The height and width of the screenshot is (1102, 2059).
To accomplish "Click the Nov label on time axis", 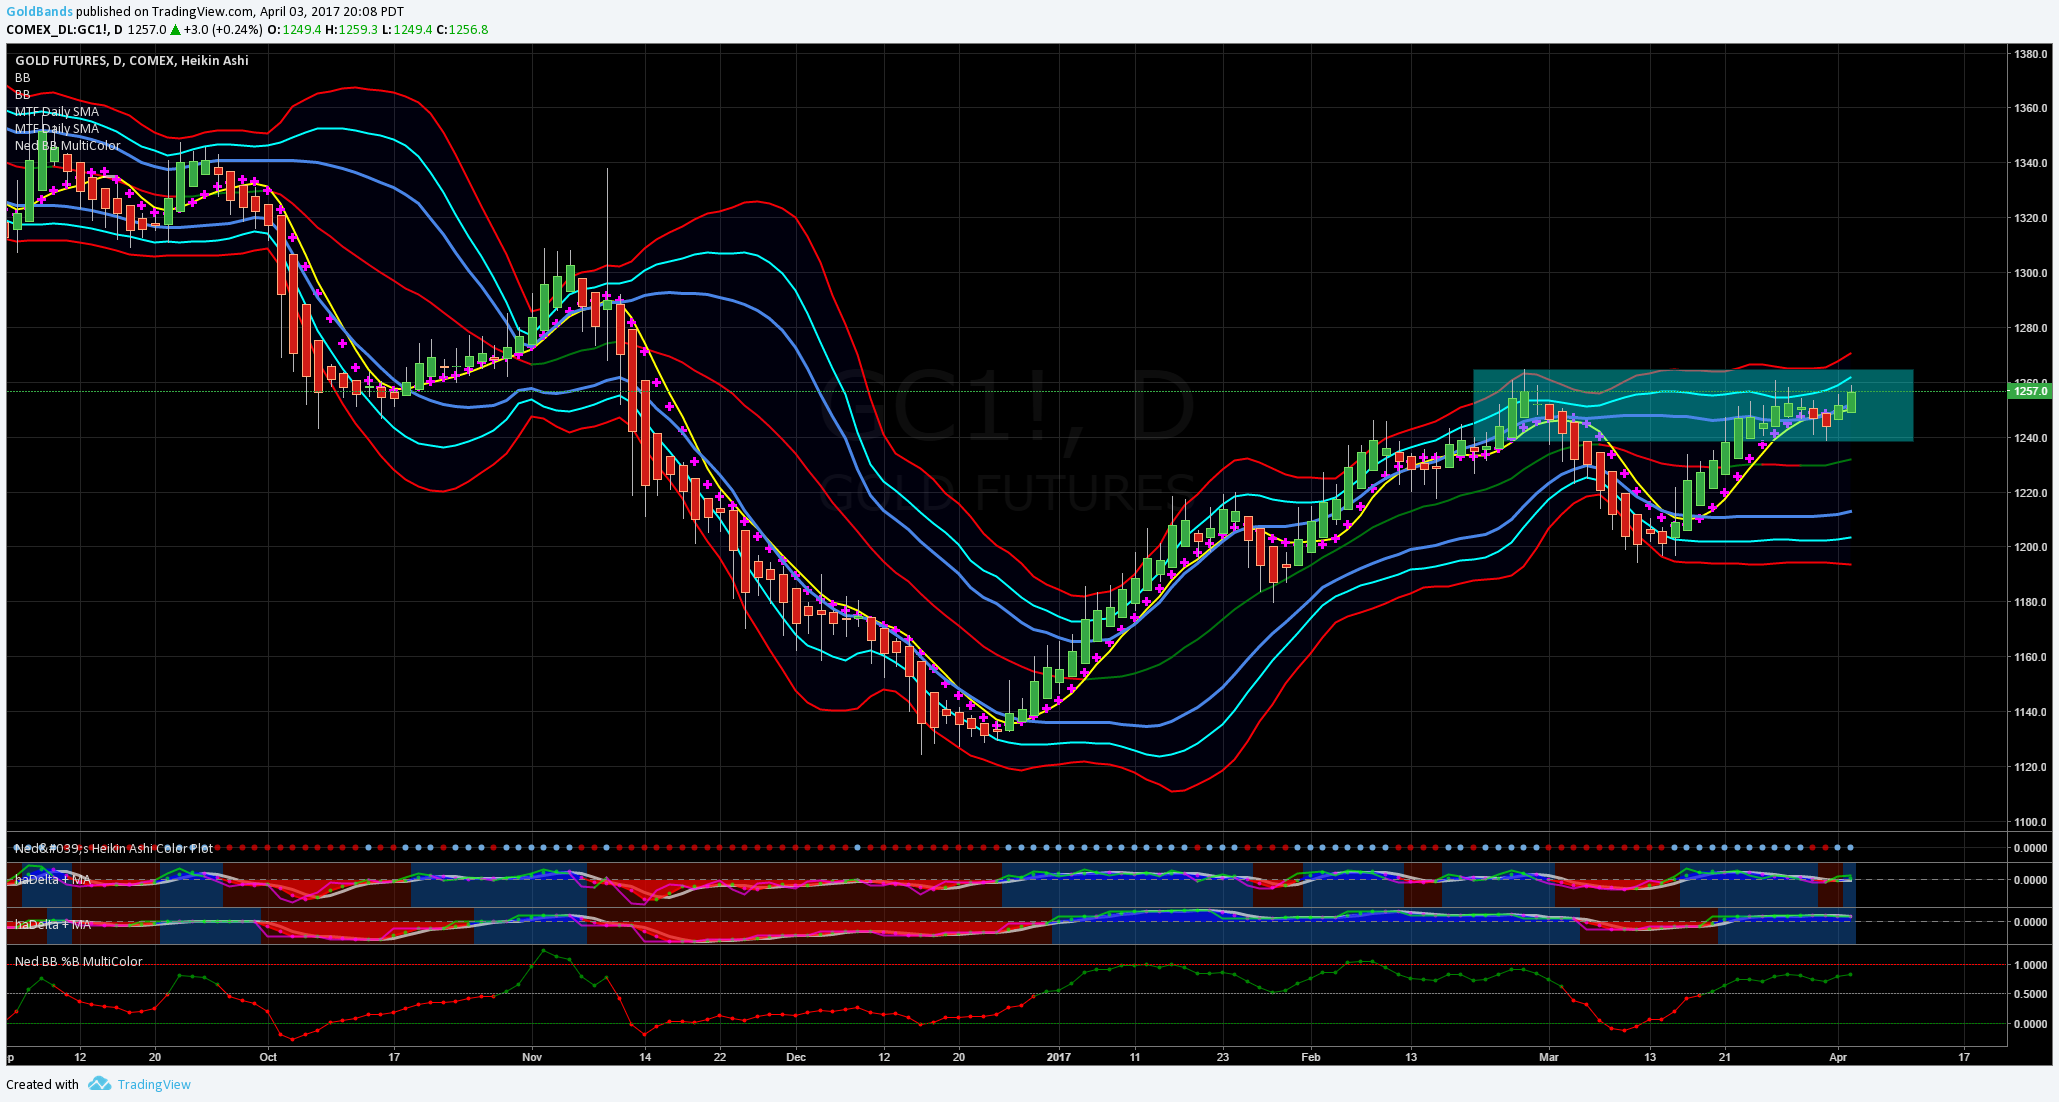I will pos(532,1056).
